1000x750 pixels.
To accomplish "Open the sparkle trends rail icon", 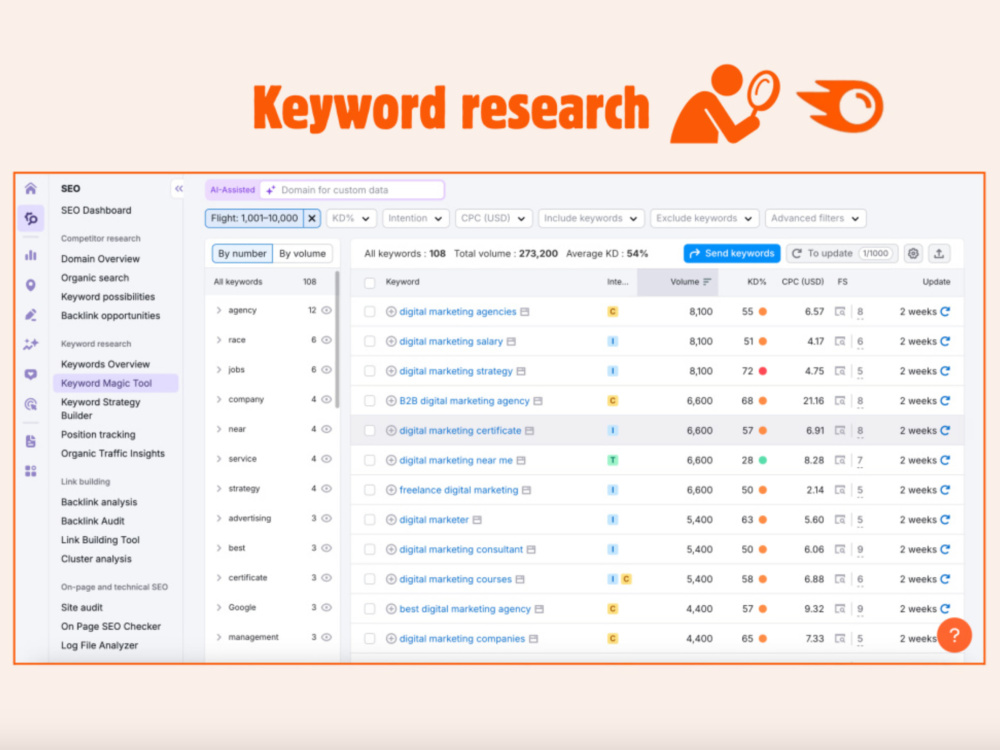I will pos(31,344).
